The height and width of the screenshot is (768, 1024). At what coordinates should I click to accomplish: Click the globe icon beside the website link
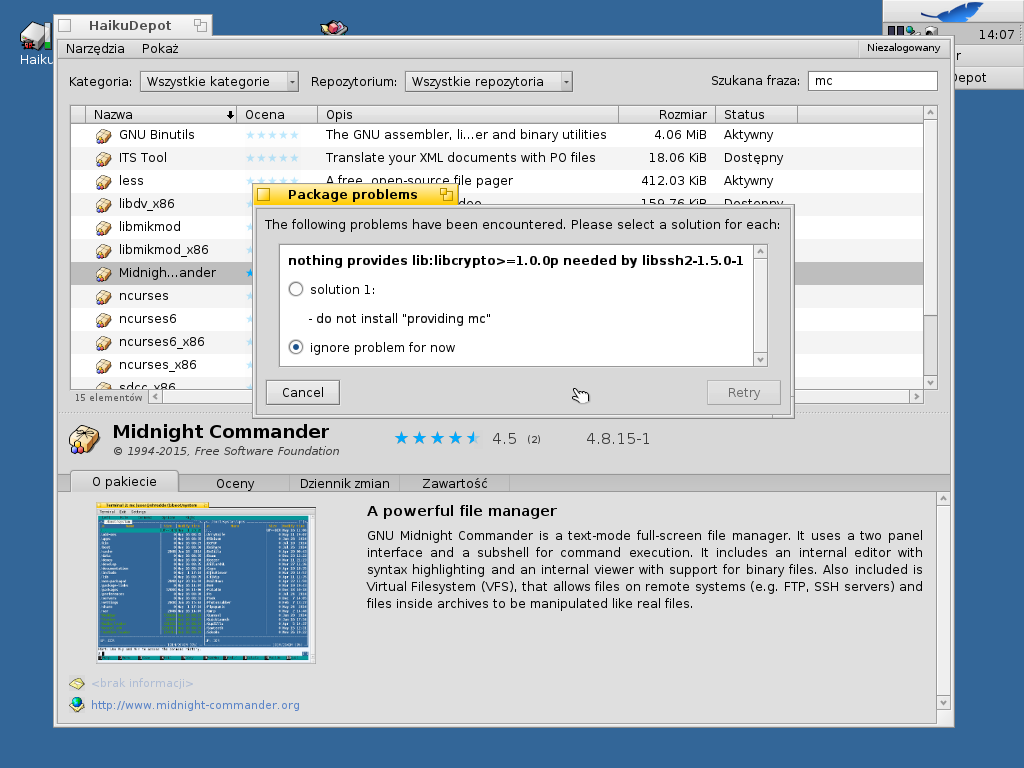coord(77,705)
